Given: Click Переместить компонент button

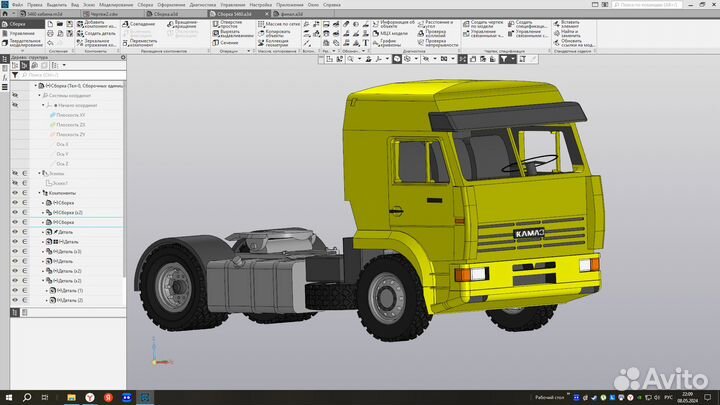Looking at the screenshot, I should click(x=140, y=43).
